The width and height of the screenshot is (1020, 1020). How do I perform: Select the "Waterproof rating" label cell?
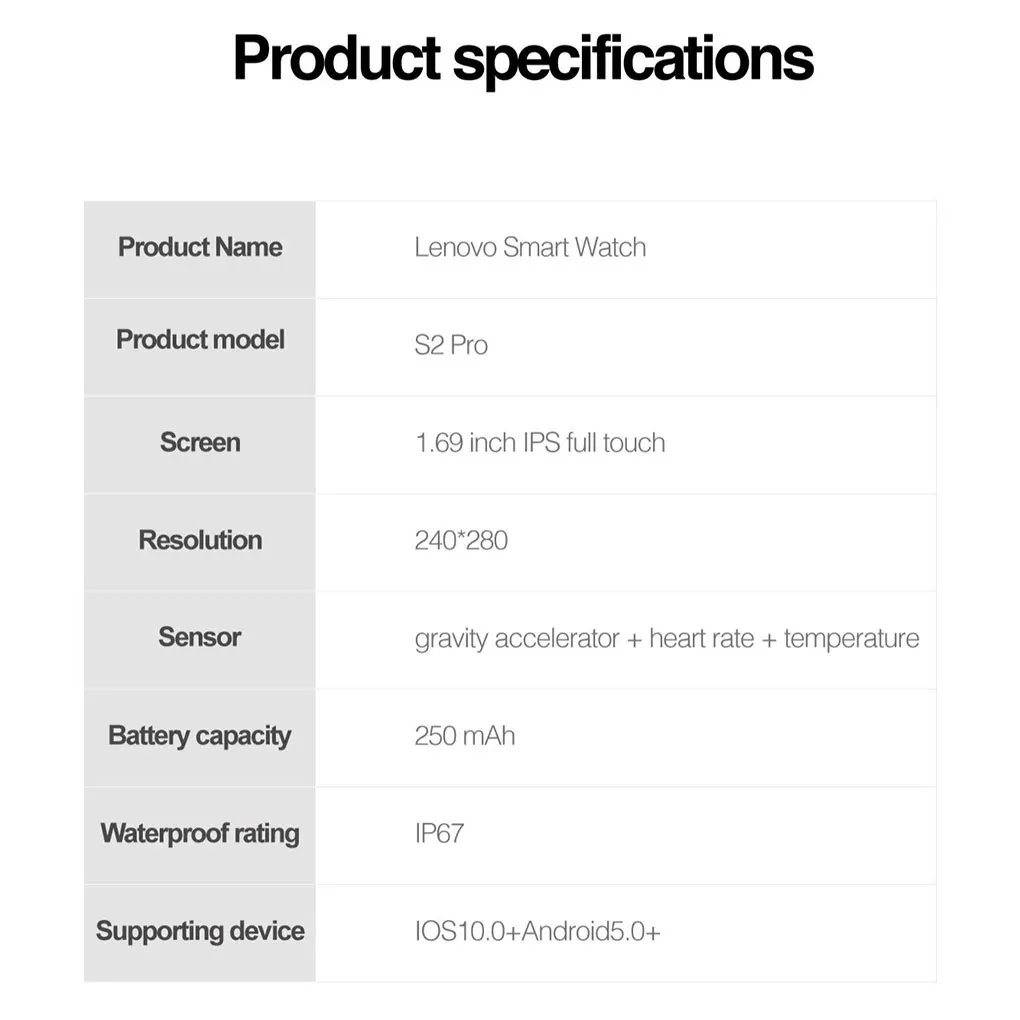(200, 833)
